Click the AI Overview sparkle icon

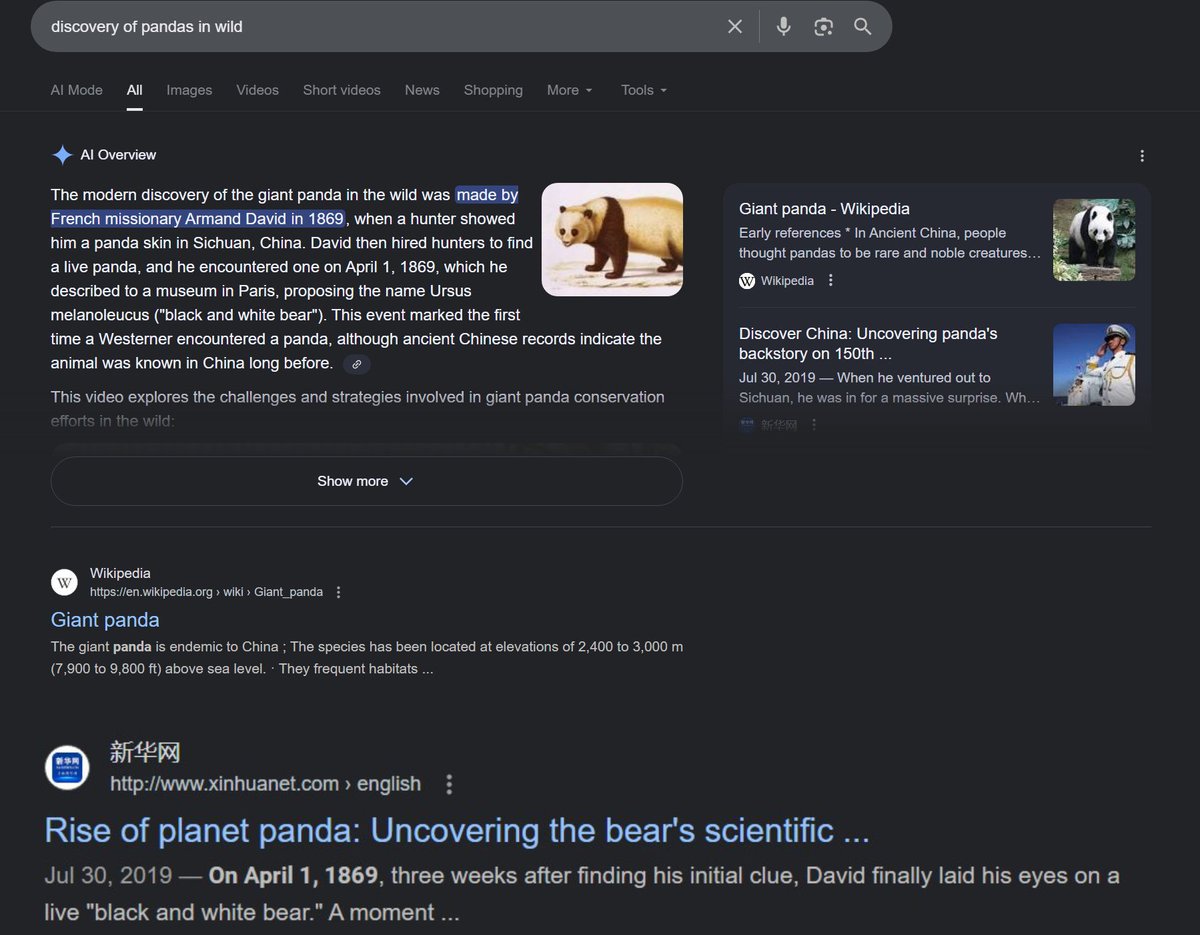(x=62, y=155)
